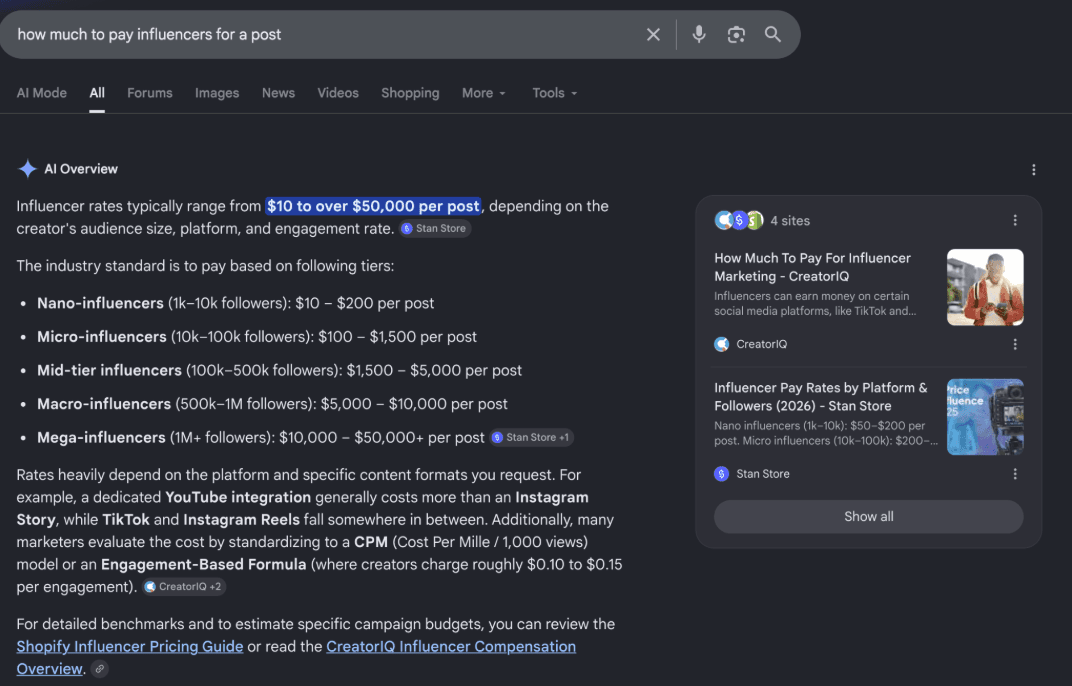Click the Stan Store favicon in sources card
Viewport: 1072px width, 686px height.
pos(721,474)
